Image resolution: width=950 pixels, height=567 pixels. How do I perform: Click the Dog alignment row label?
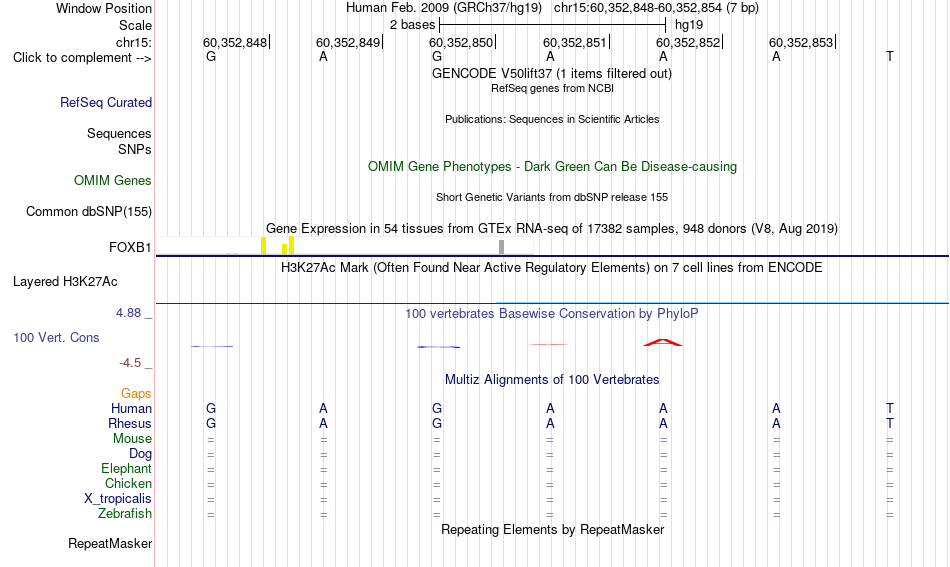click(140, 454)
